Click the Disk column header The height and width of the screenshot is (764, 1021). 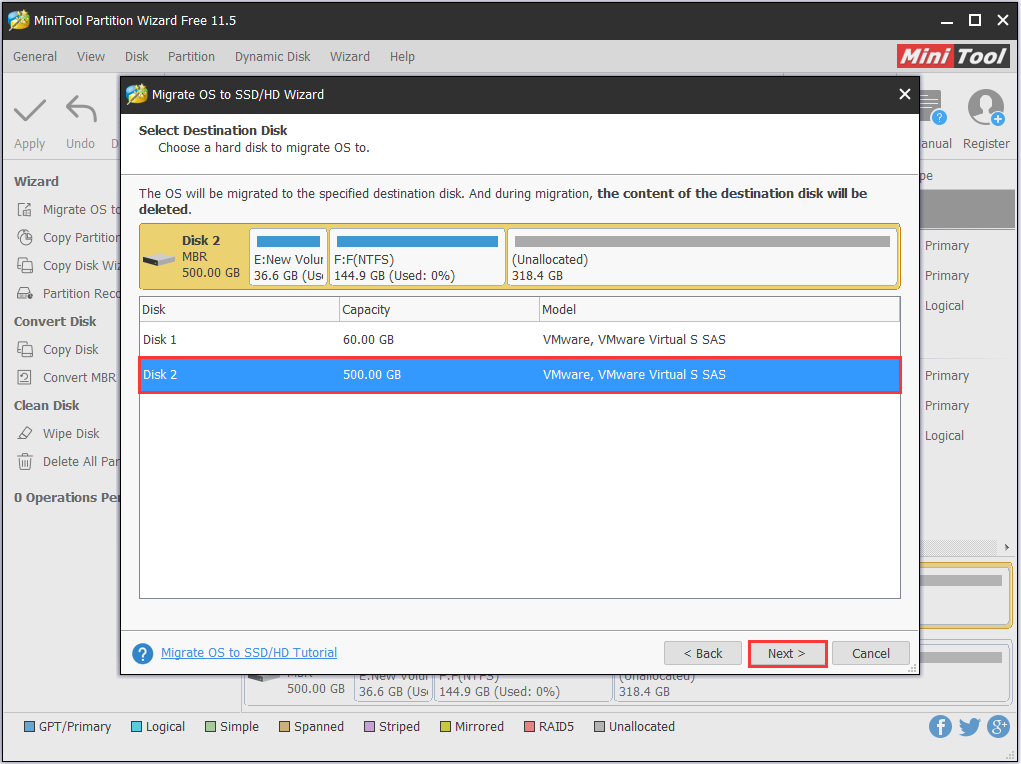[x=239, y=309]
